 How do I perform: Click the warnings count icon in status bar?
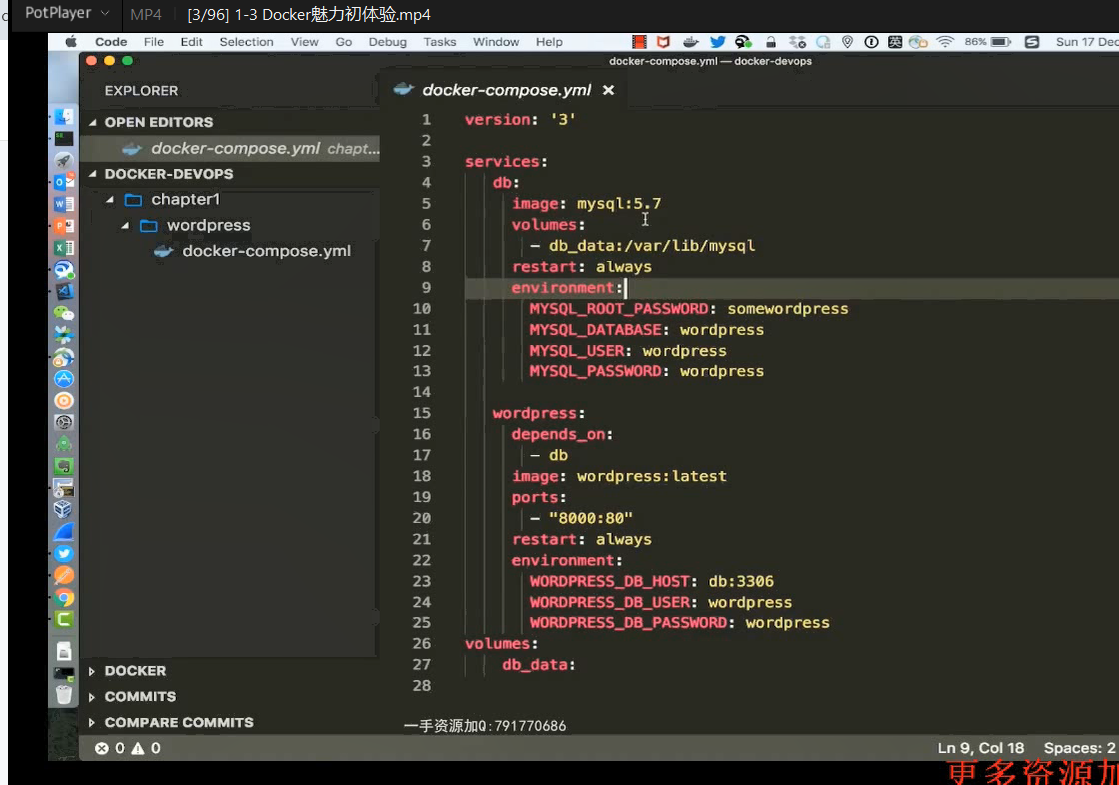[138, 748]
